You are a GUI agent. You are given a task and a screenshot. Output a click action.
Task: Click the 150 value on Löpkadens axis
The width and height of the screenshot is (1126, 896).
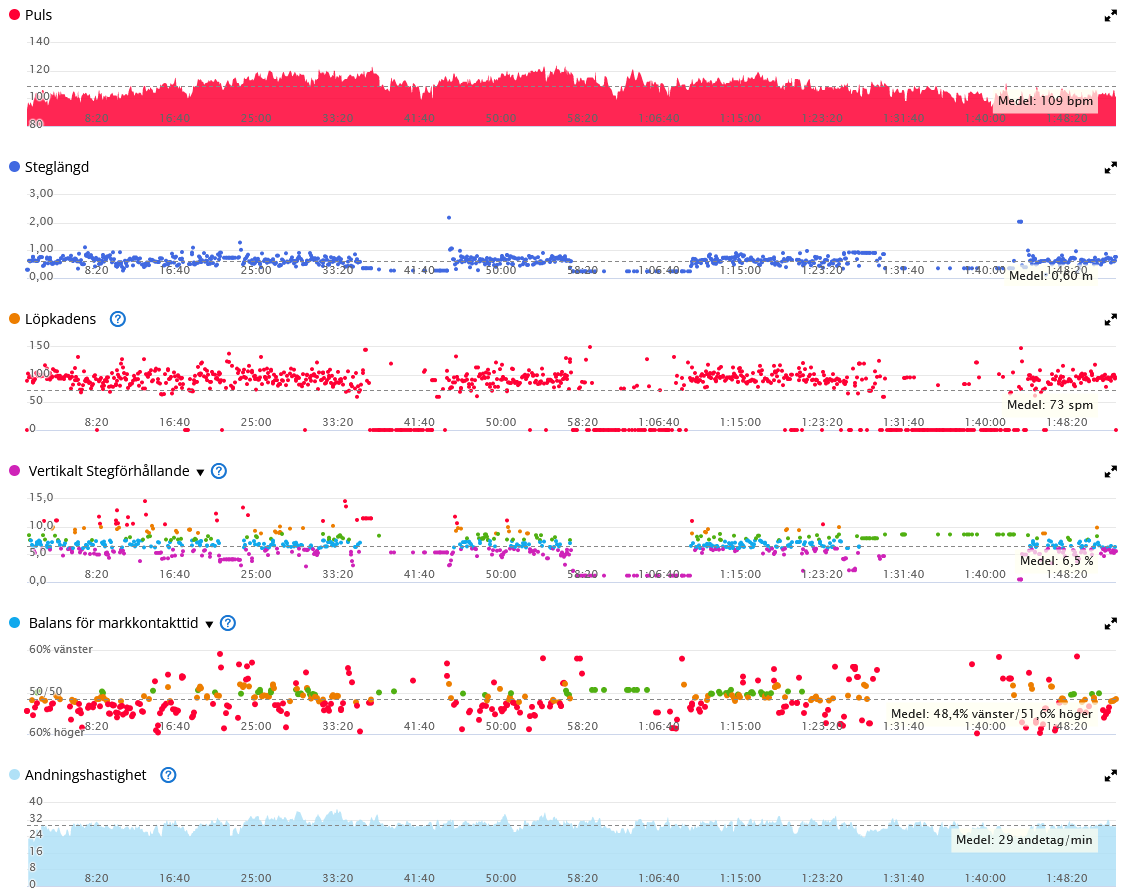click(39, 346)
